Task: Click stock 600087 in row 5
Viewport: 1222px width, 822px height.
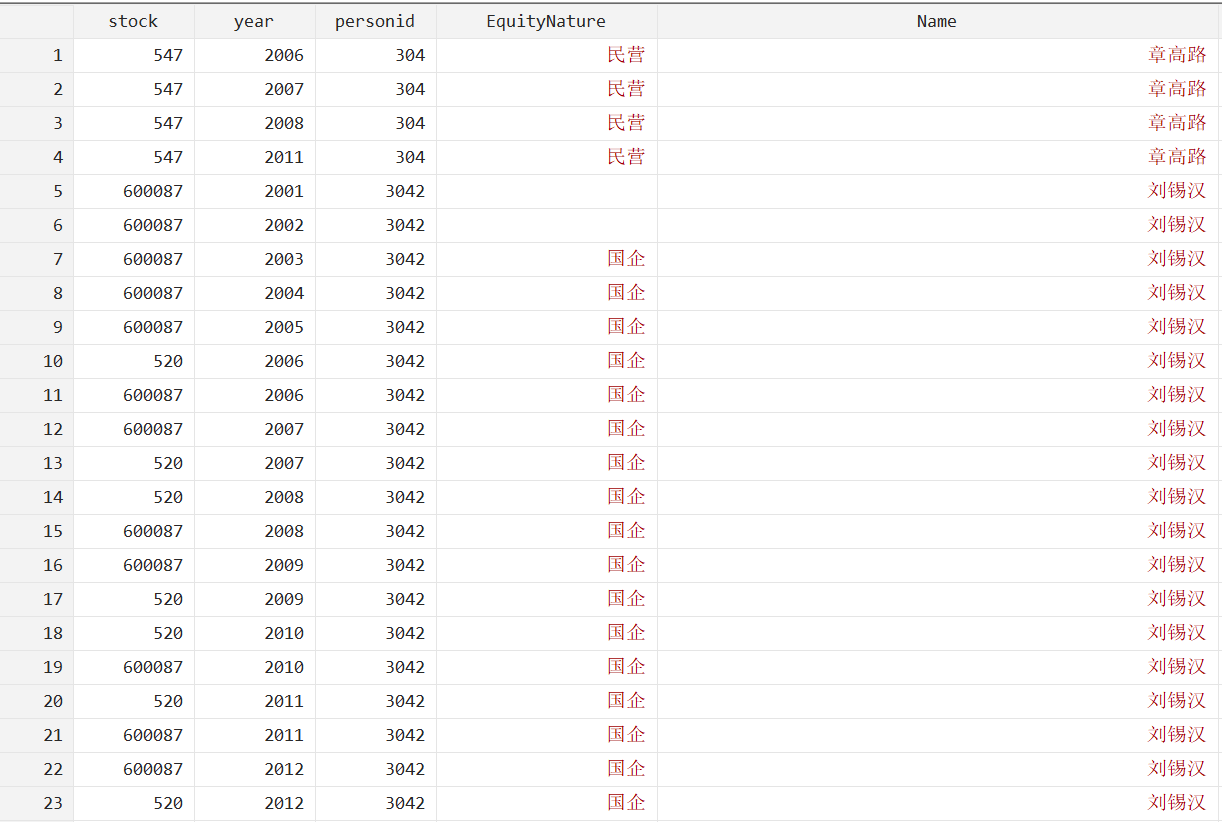Action: pyautogui.click(x=153, y=191)
